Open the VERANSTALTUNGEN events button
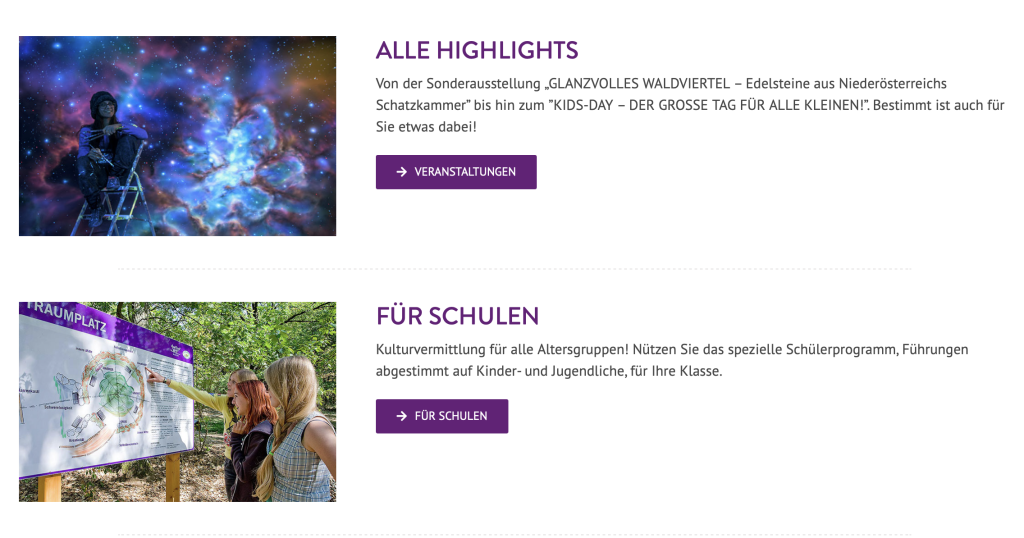Viewport: 1024px width, 538px height. pos(456,172)
